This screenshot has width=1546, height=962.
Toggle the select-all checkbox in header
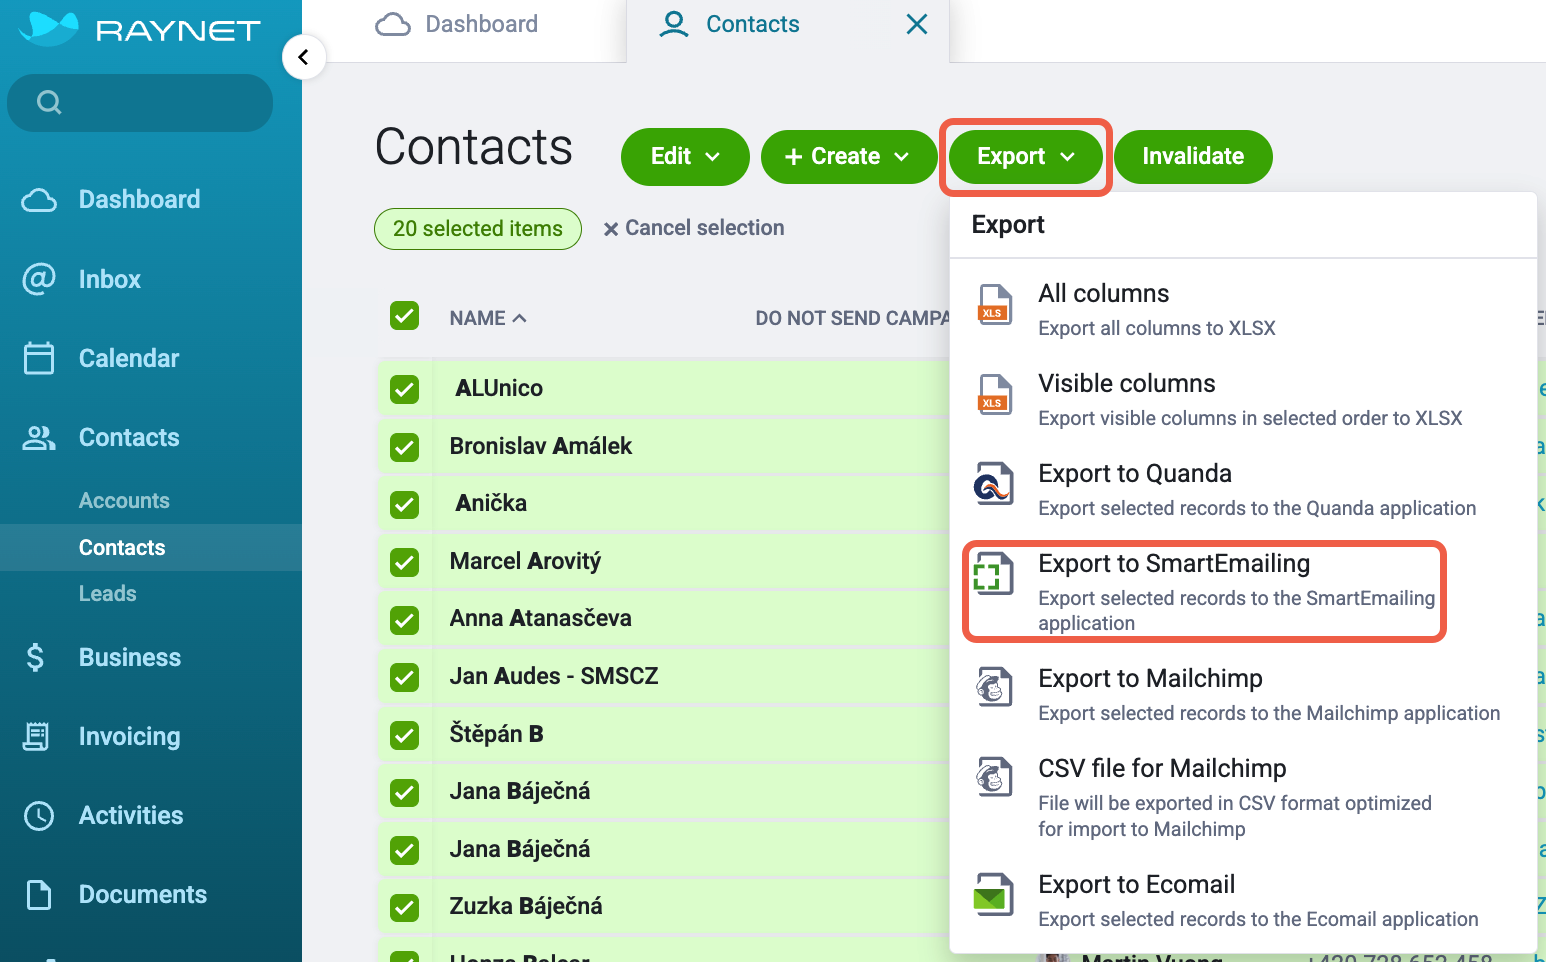(405, 316)
